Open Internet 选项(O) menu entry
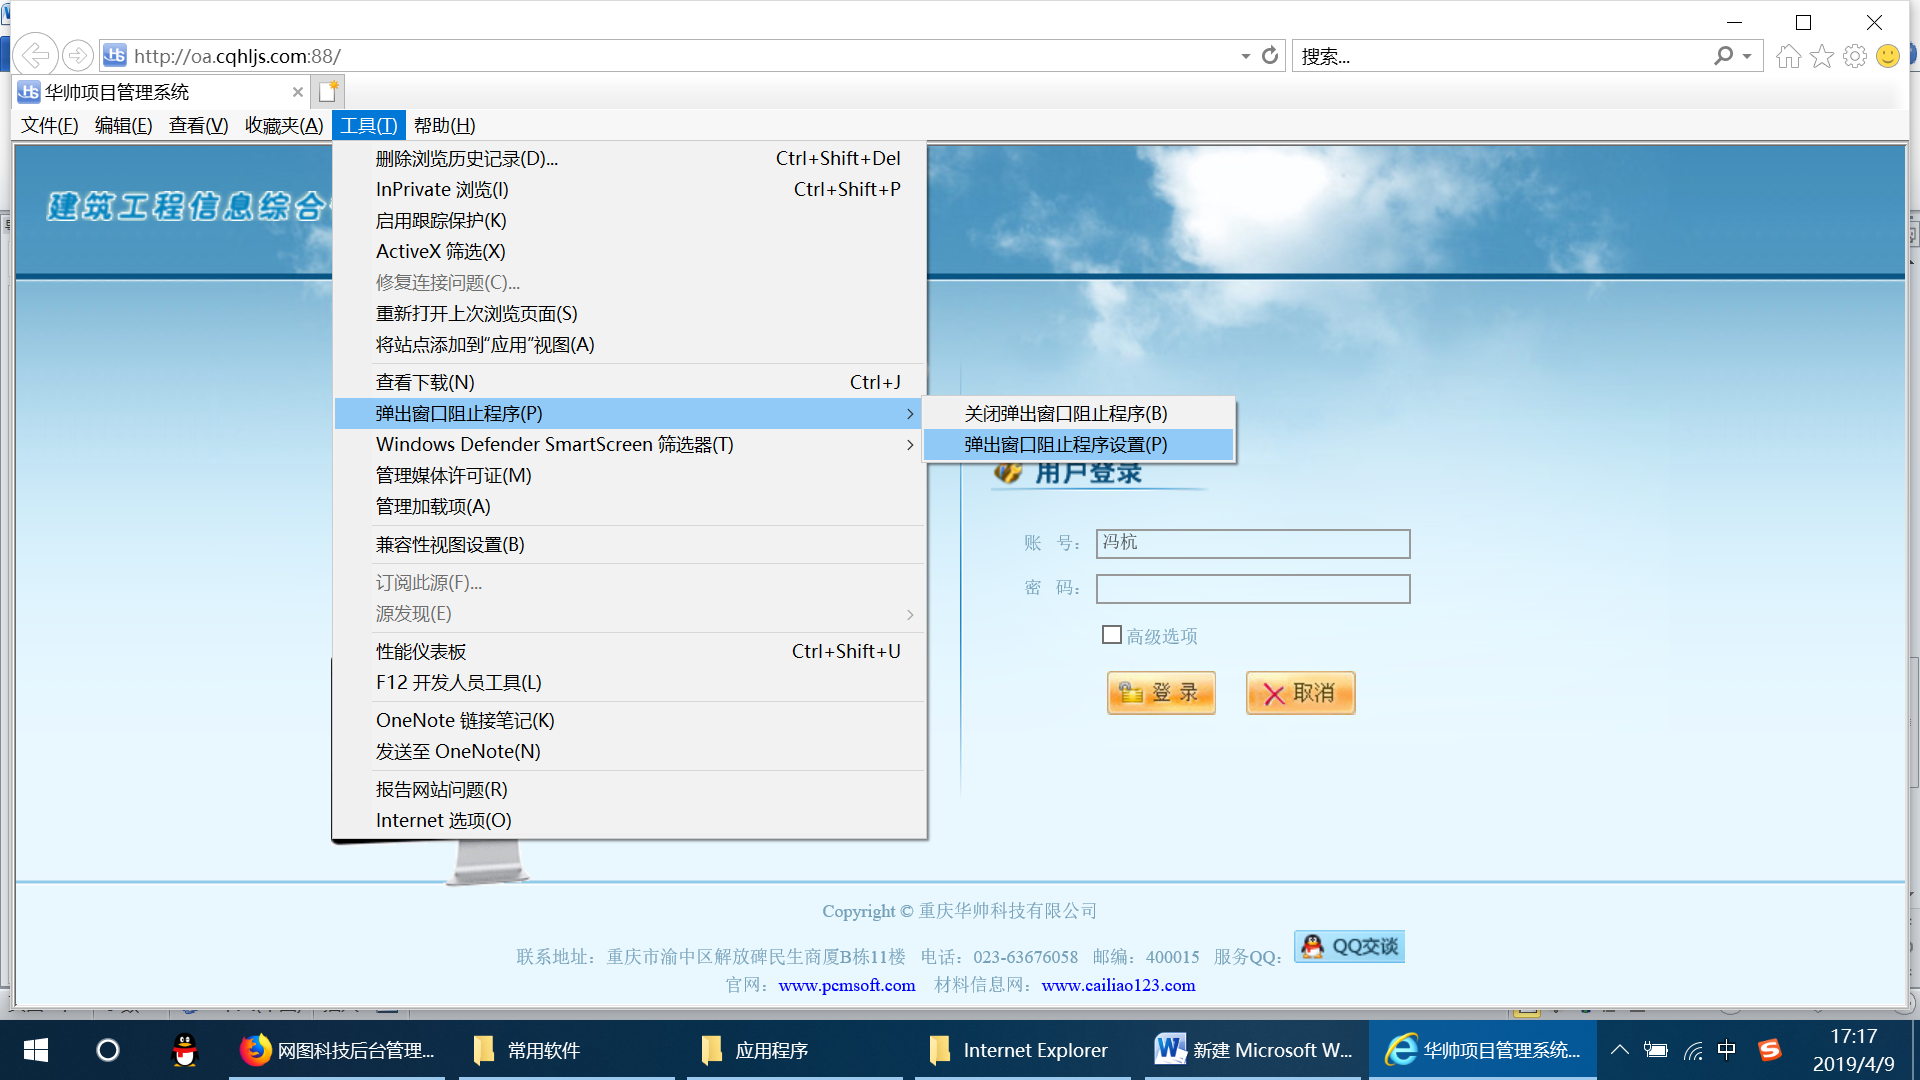The height and width of the screenshot is (1080, 1920). click(443, 820)
